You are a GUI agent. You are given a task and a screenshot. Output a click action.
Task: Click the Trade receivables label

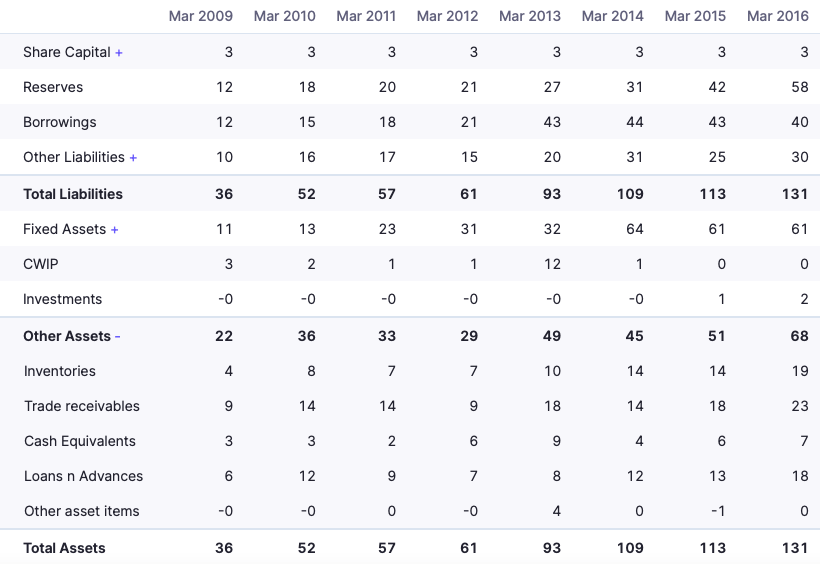point(82,406)
